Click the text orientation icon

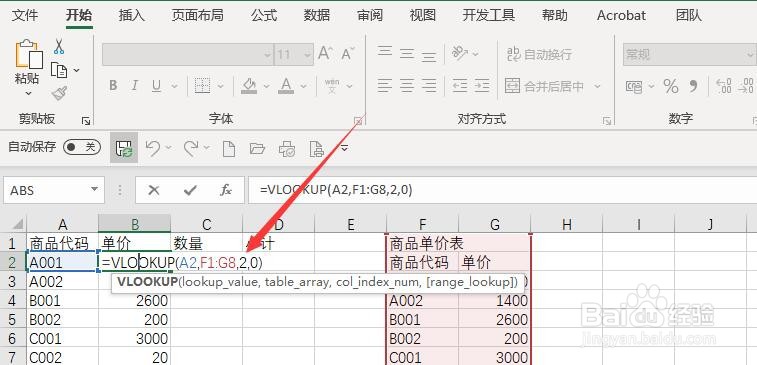coord(460,53)
